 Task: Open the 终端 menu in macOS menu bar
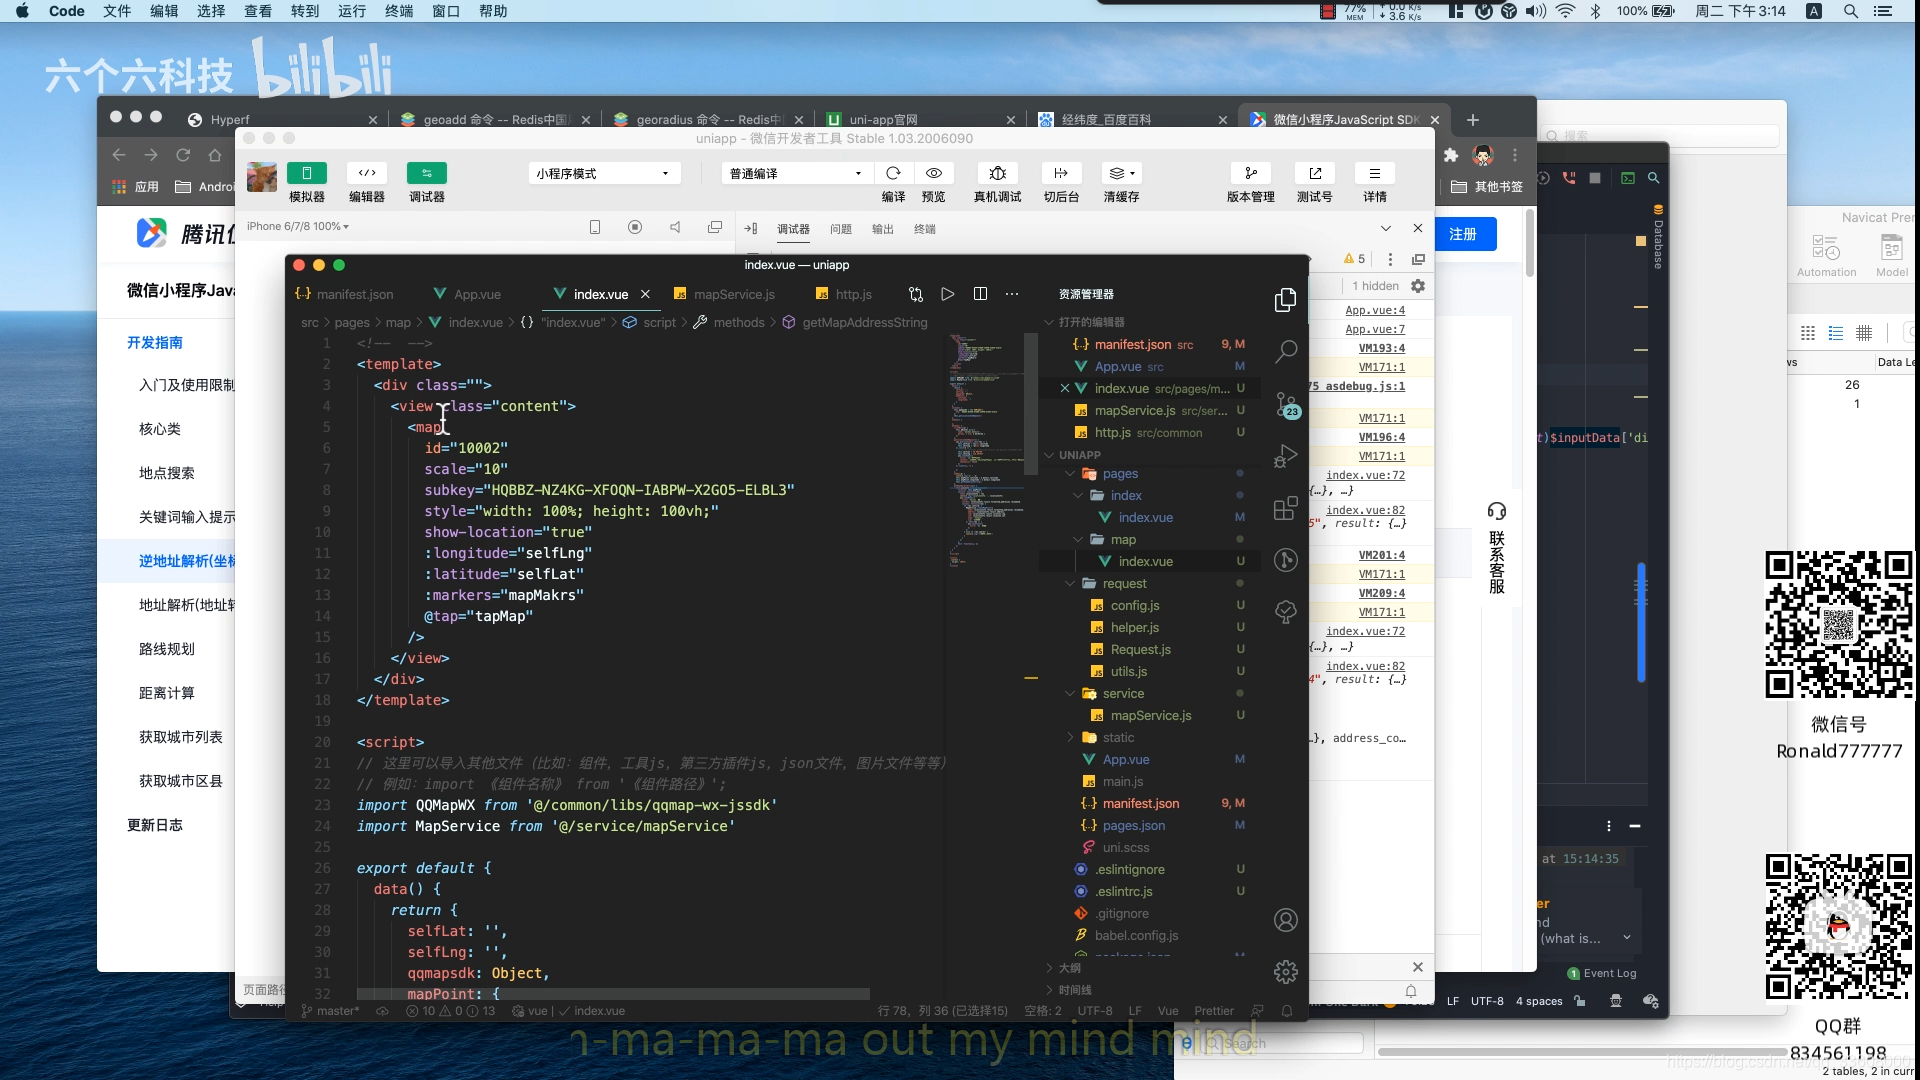point(398,11)
